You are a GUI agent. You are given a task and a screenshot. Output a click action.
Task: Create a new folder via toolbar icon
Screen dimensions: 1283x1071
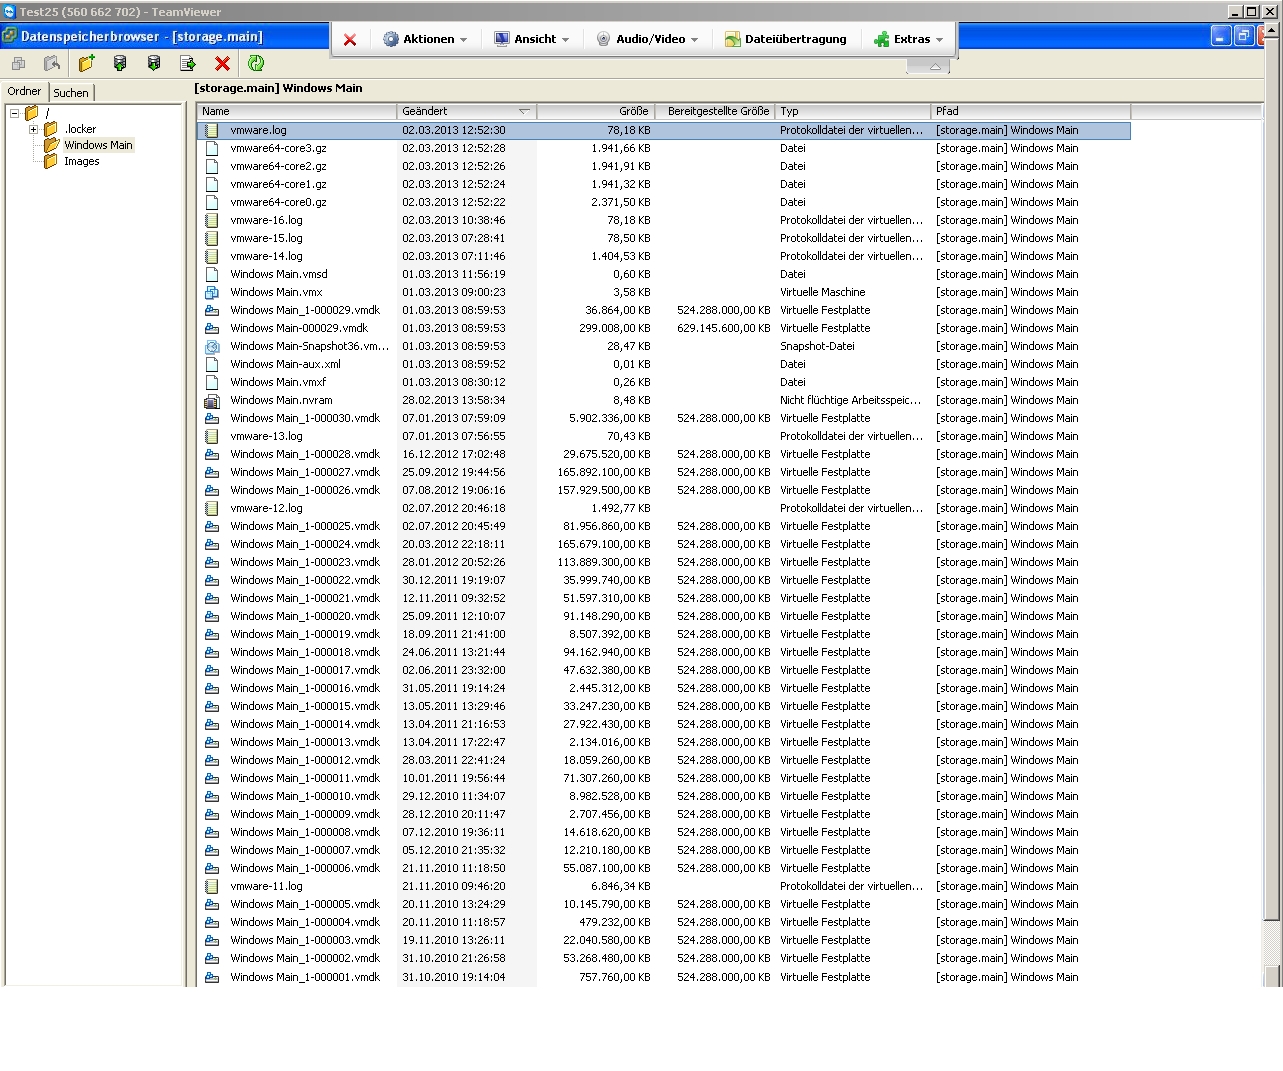[86, 63]
